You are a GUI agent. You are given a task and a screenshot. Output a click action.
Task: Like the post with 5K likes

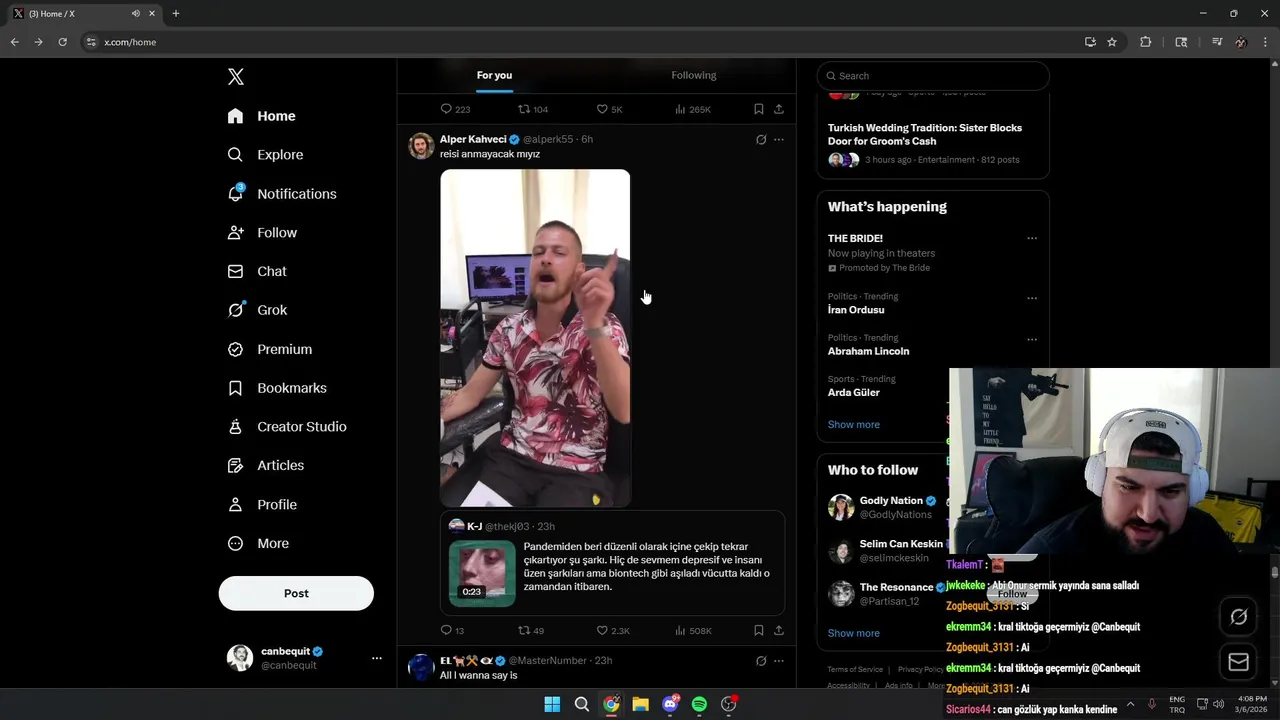(x=610, y=109)
